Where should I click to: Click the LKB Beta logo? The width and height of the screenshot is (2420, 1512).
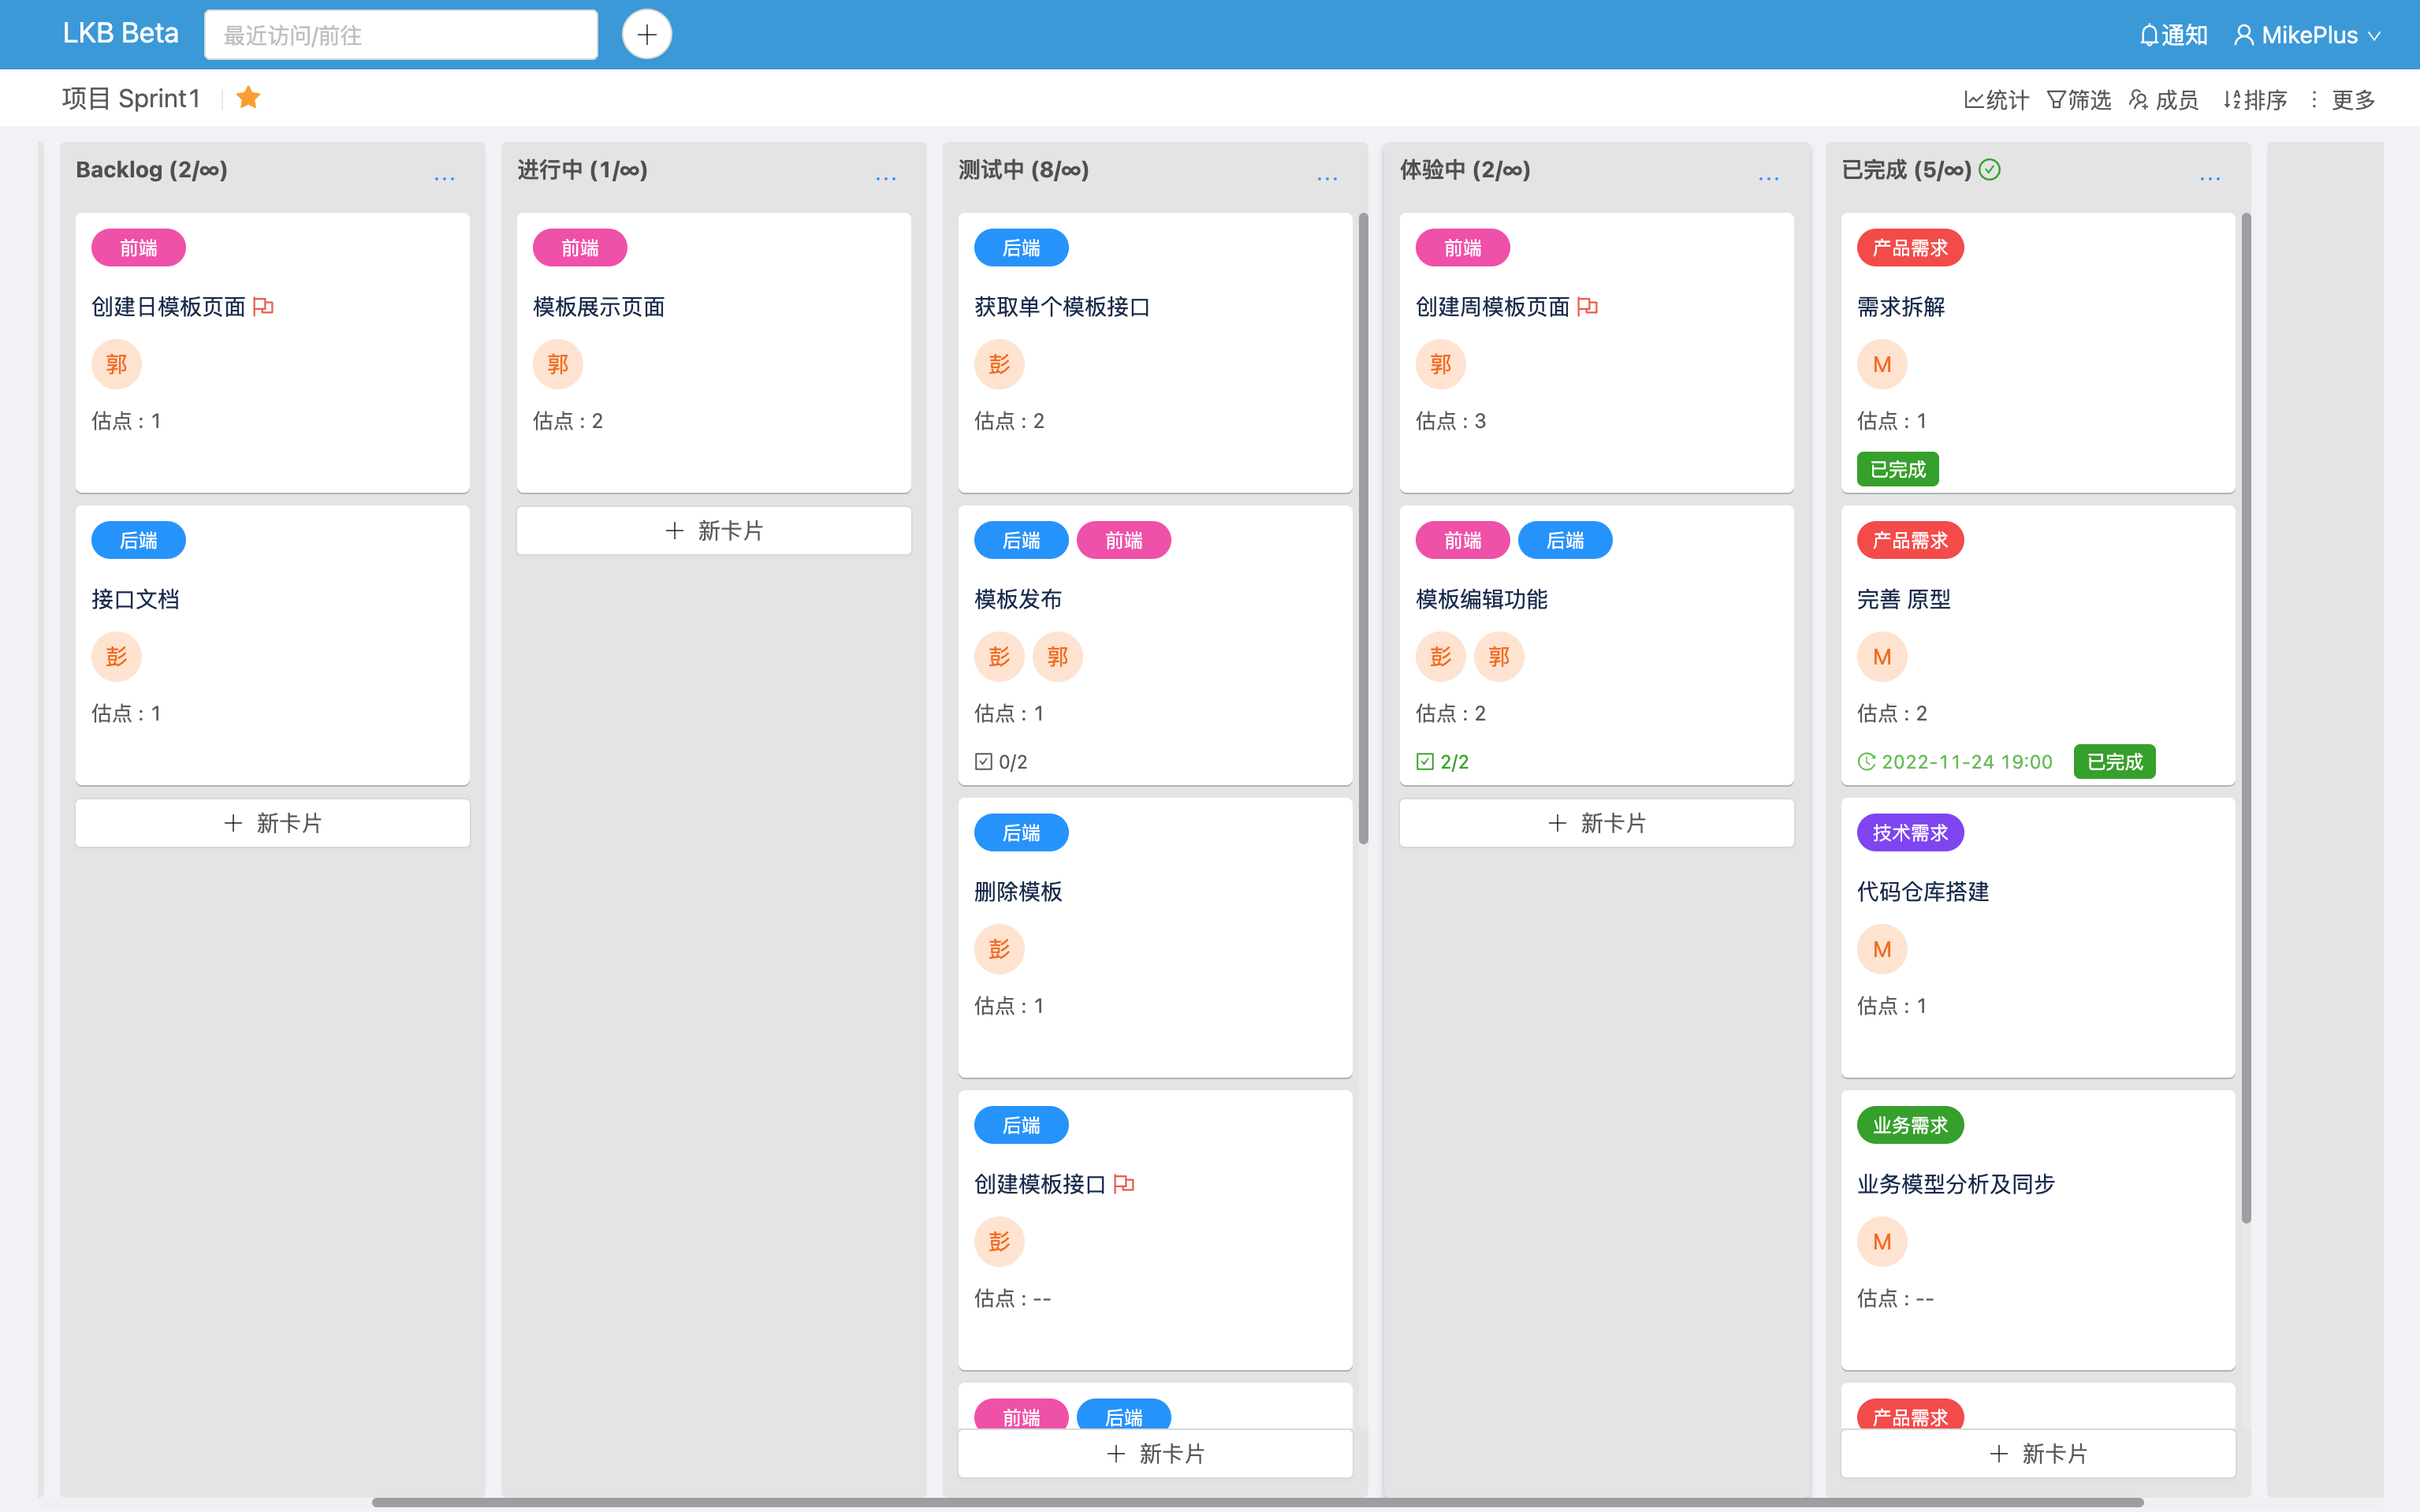click(120, 33)
